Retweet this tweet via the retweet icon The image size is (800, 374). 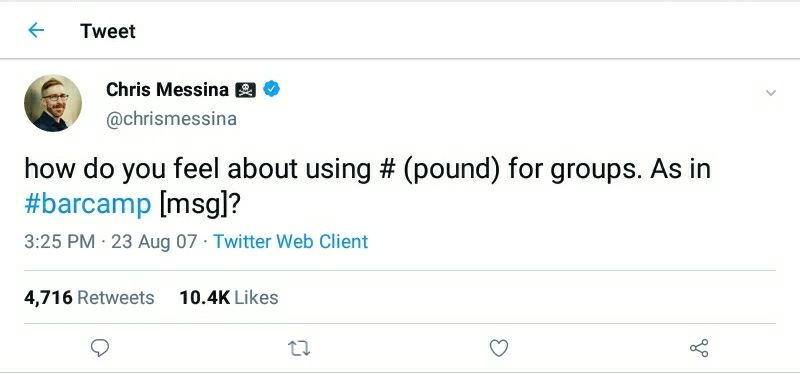(x=299, y=348)
